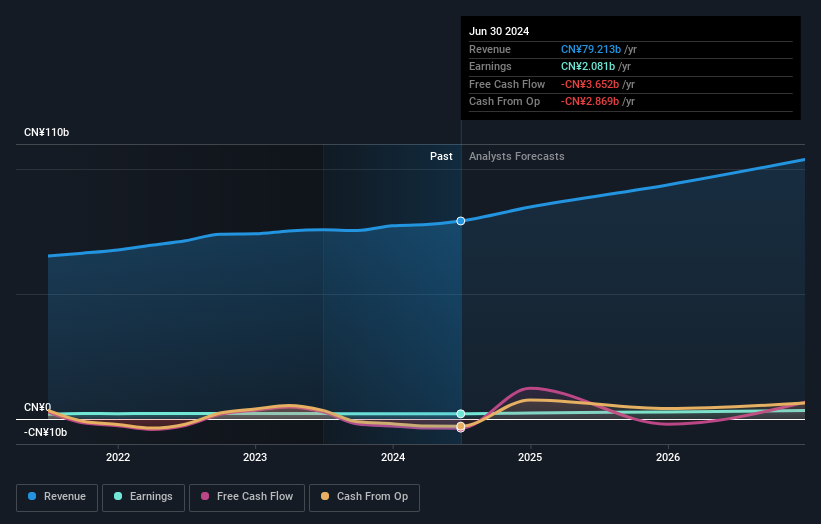Click the CN¥2.081b earnings value
The height and width of the screenshot is (524, 821).
point(587,66)
